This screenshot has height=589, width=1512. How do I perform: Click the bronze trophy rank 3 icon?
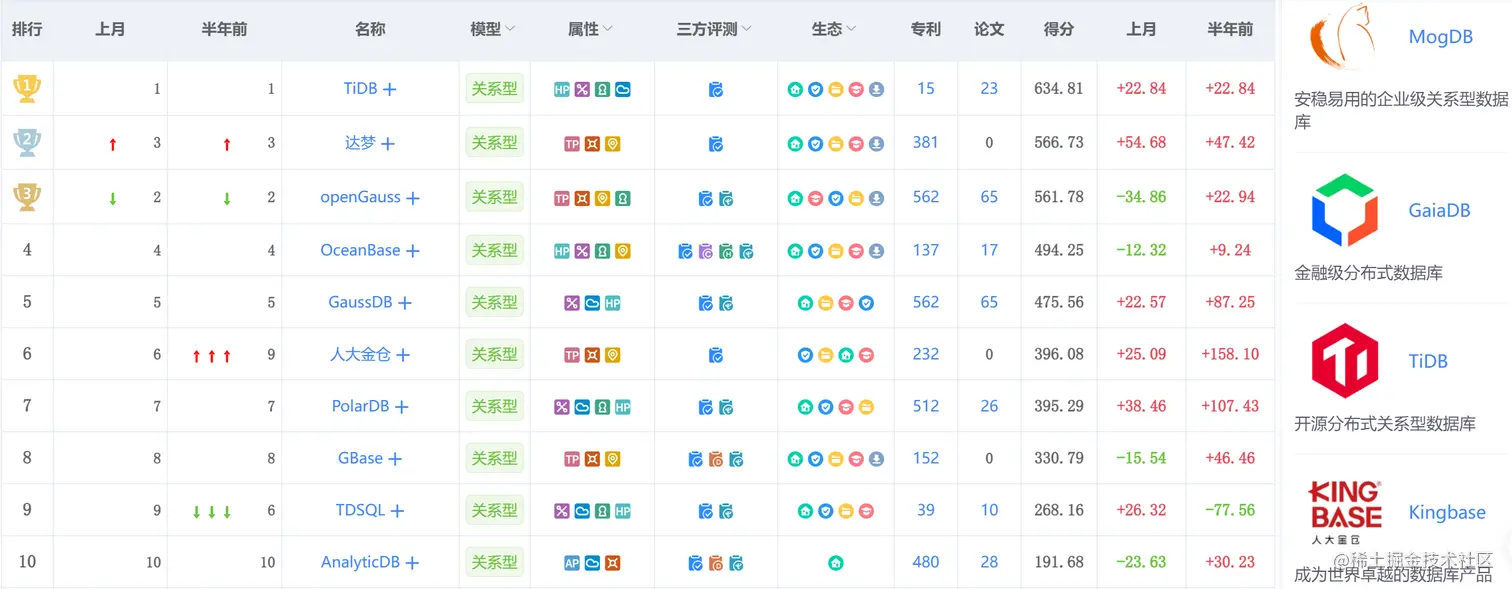[27, 197]
